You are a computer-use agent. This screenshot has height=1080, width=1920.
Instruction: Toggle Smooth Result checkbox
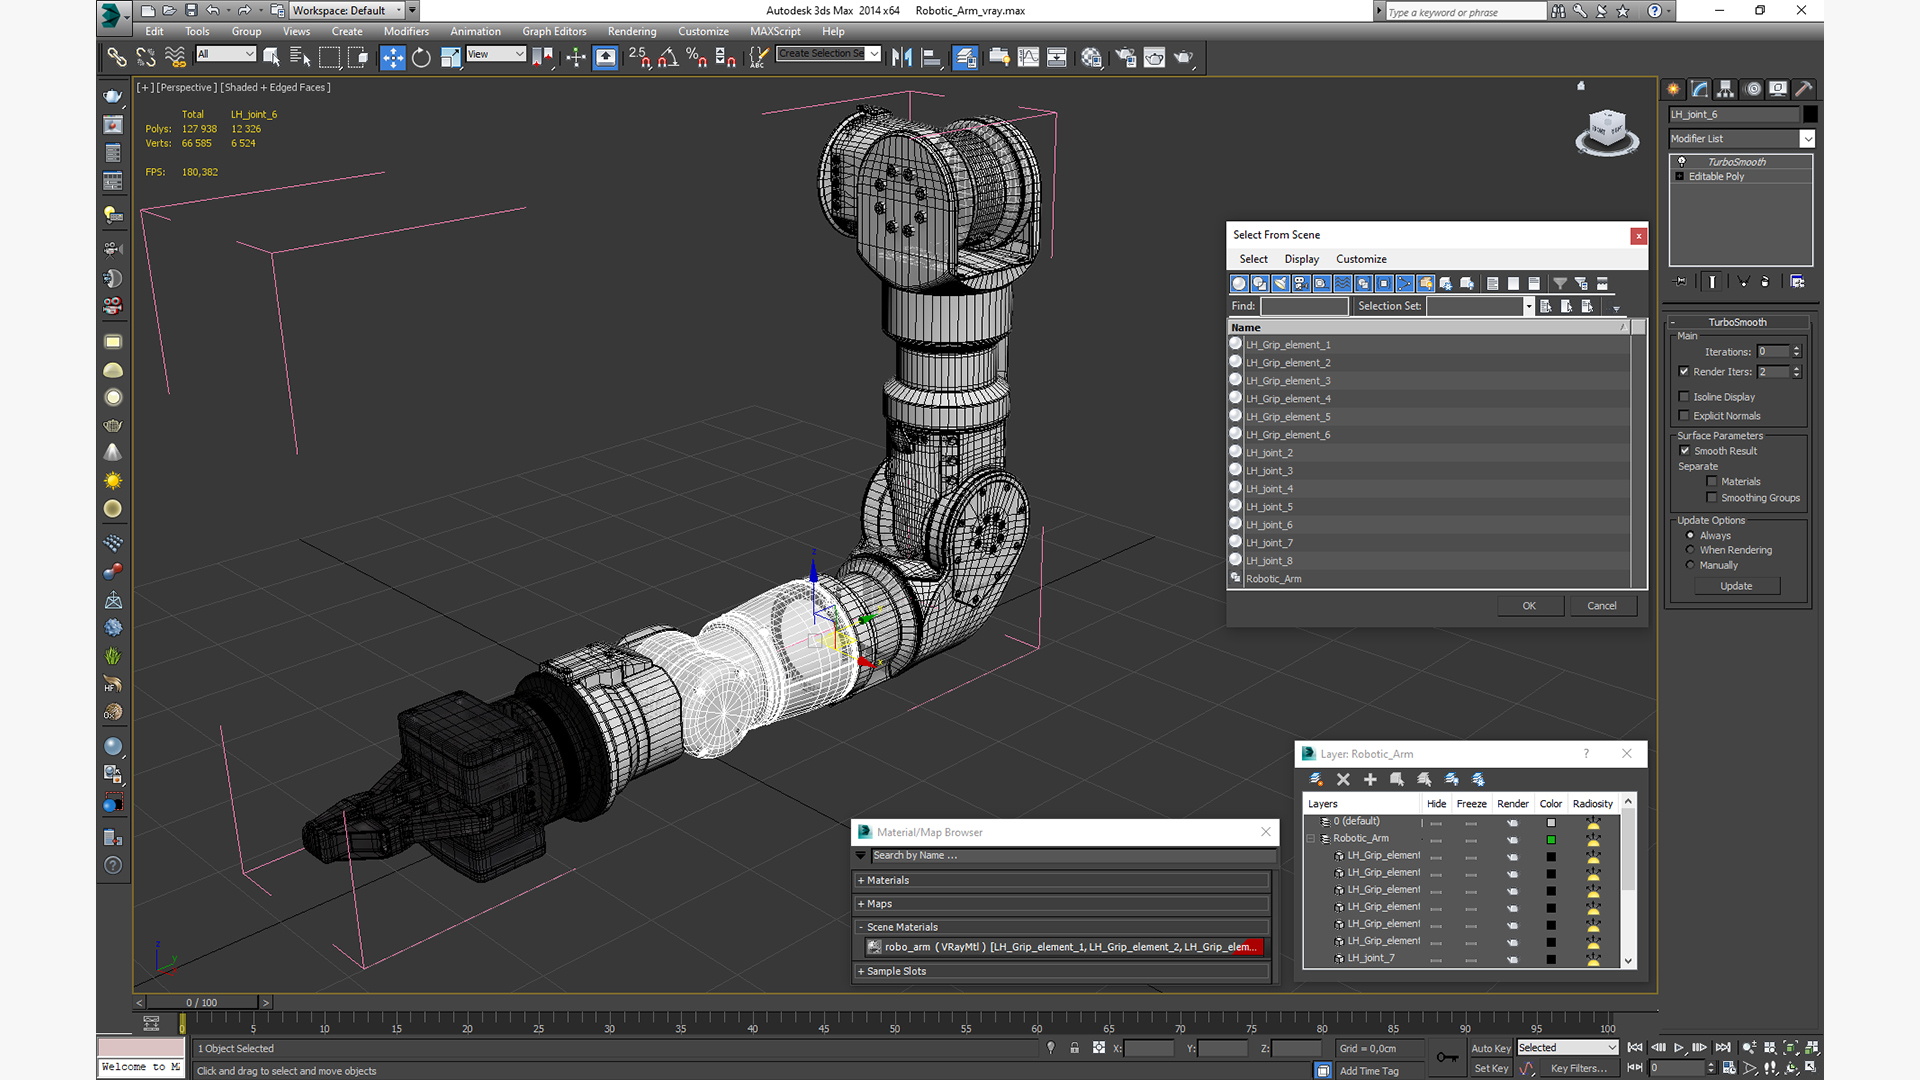(1684, 451)
